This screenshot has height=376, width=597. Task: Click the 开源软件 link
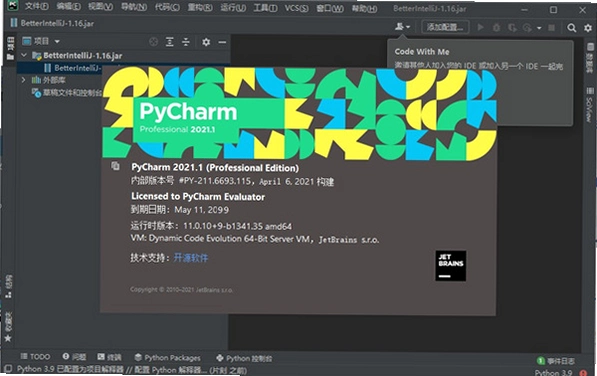[191, 258]
